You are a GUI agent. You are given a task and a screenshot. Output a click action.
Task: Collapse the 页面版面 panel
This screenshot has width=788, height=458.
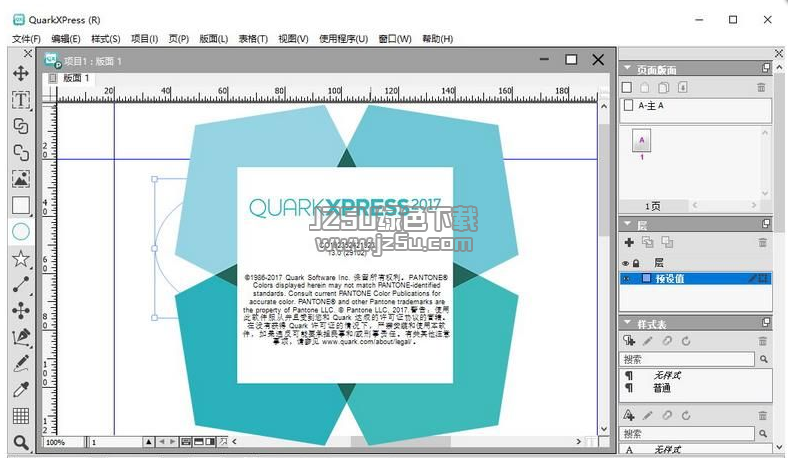[627, 67]
